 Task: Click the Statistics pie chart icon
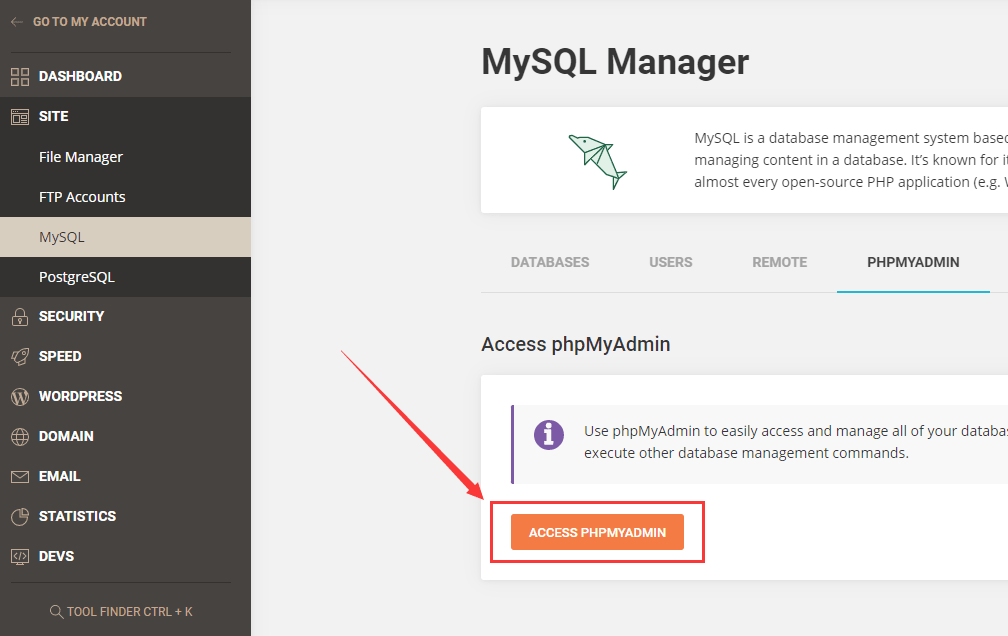click(x=20, y=516)
